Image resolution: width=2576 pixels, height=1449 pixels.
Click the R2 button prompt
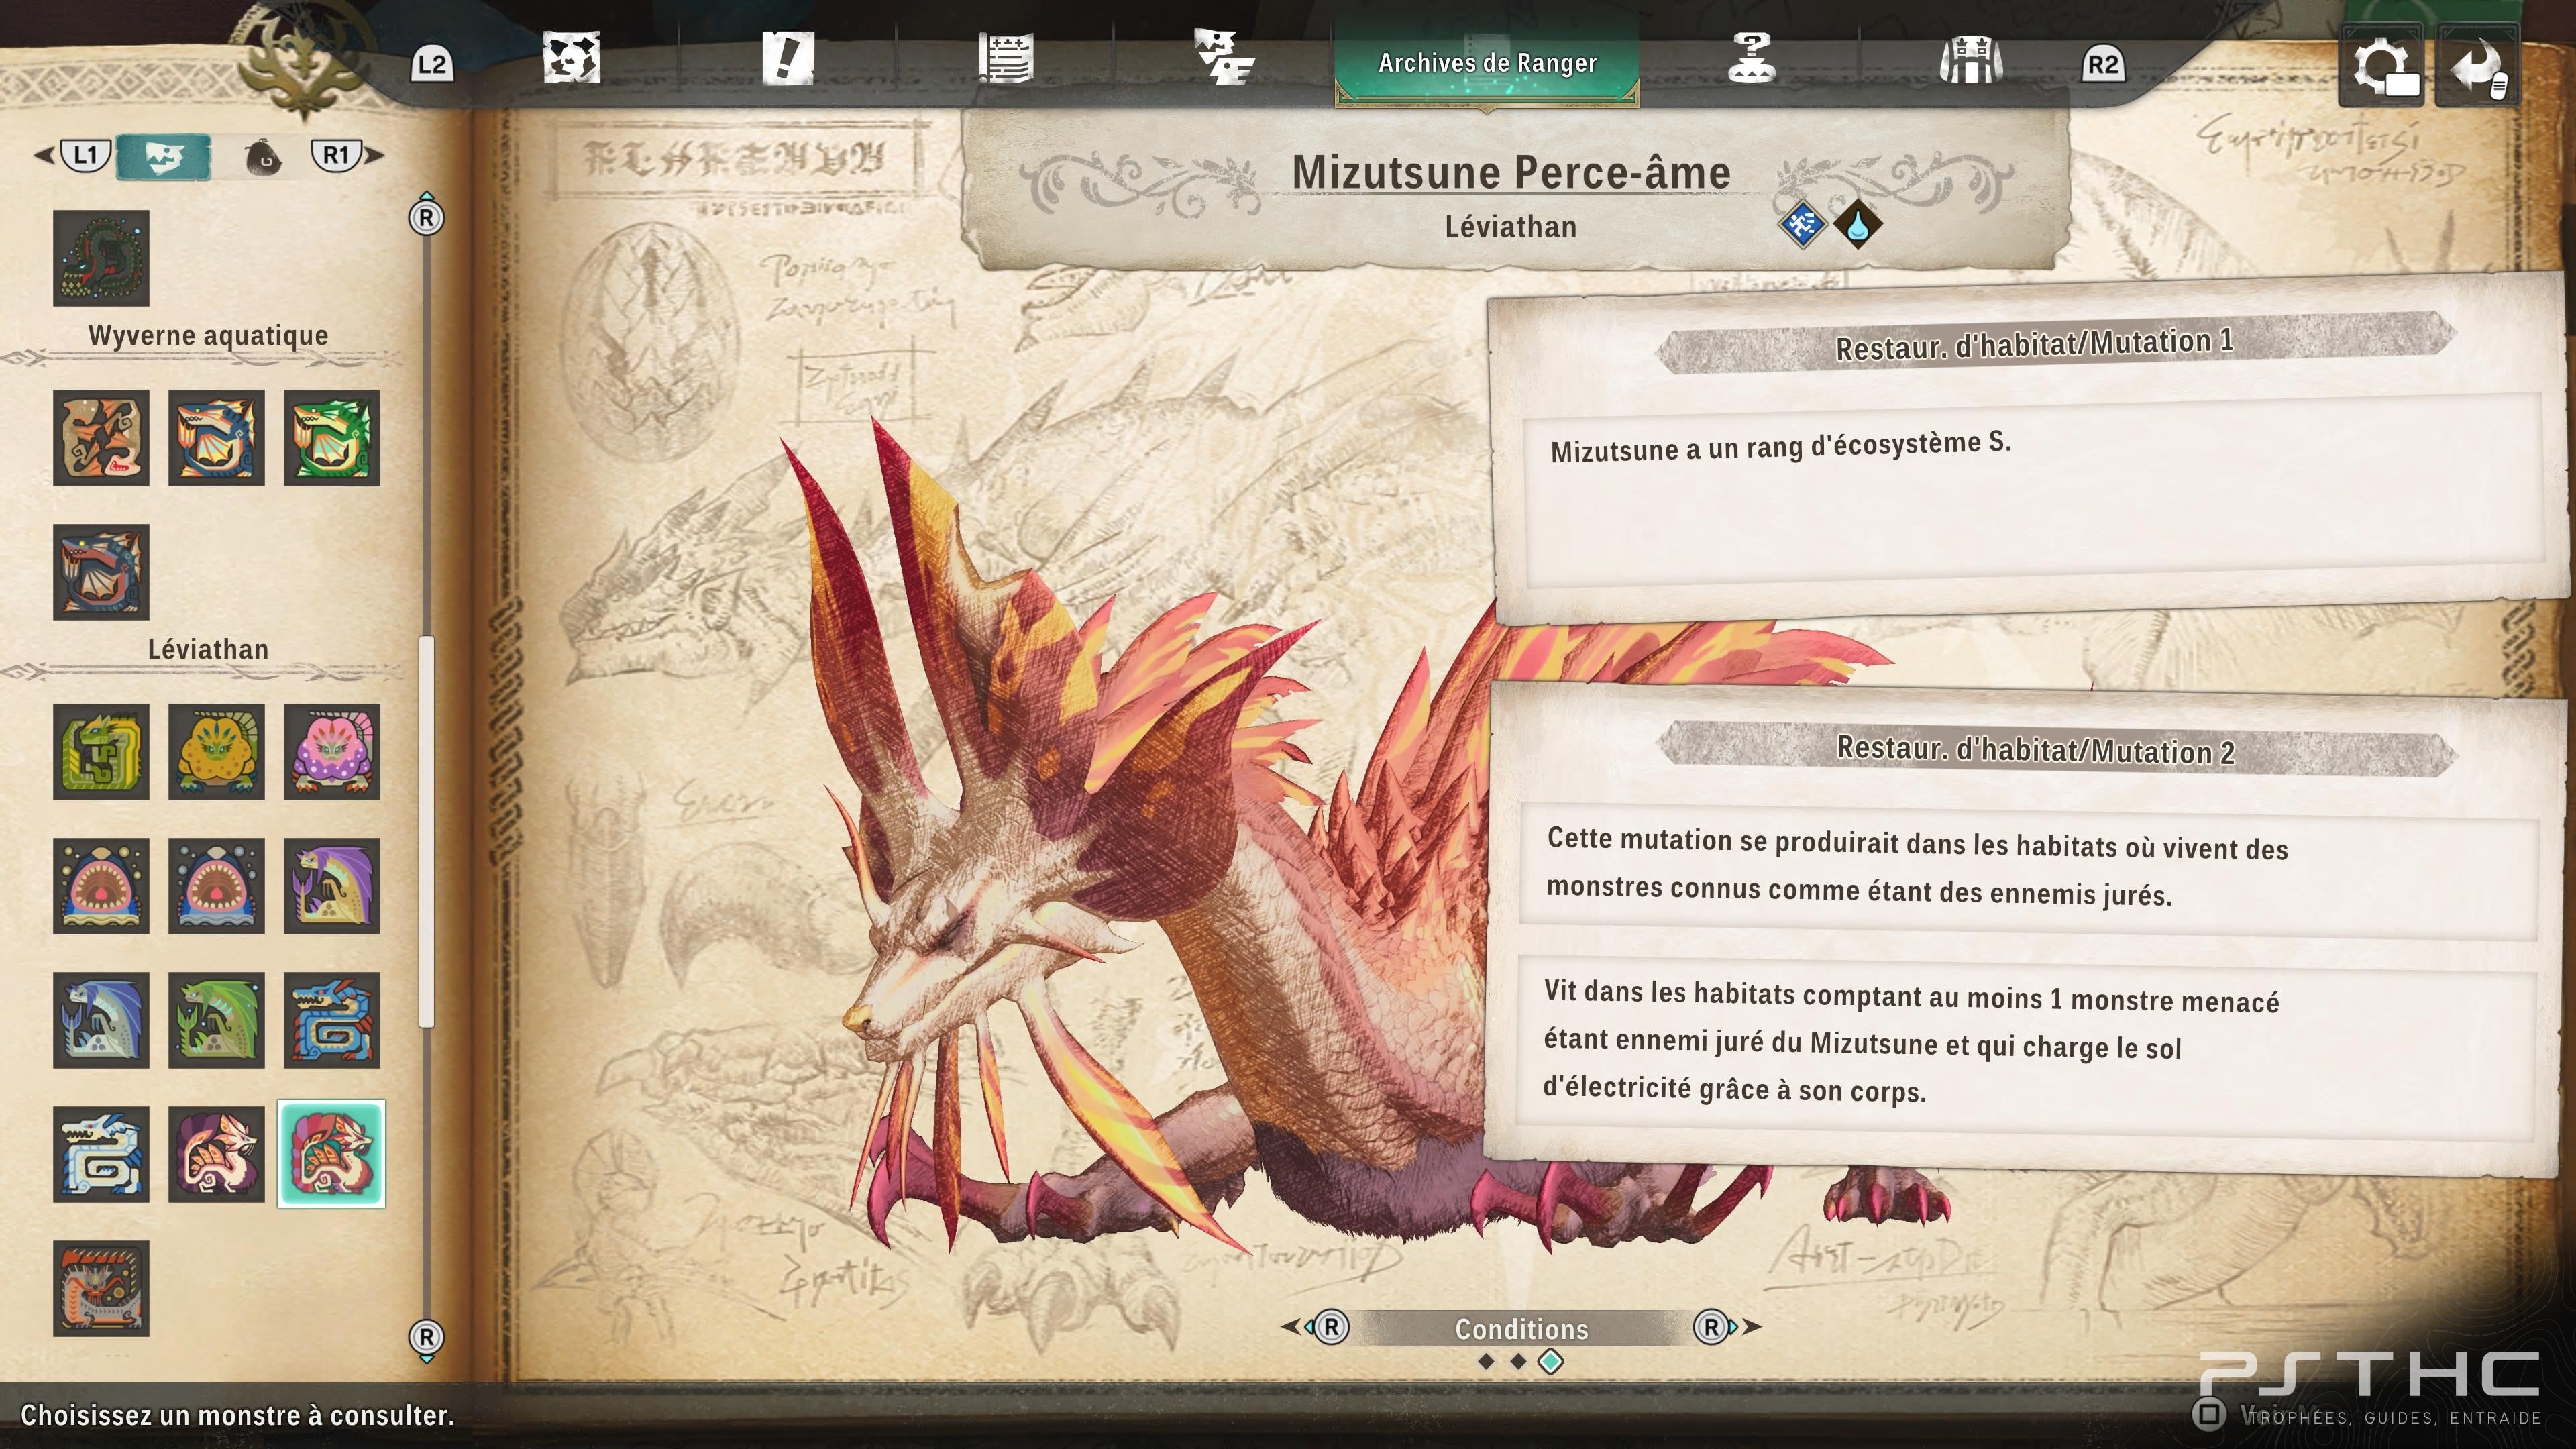pos(2102,65)
